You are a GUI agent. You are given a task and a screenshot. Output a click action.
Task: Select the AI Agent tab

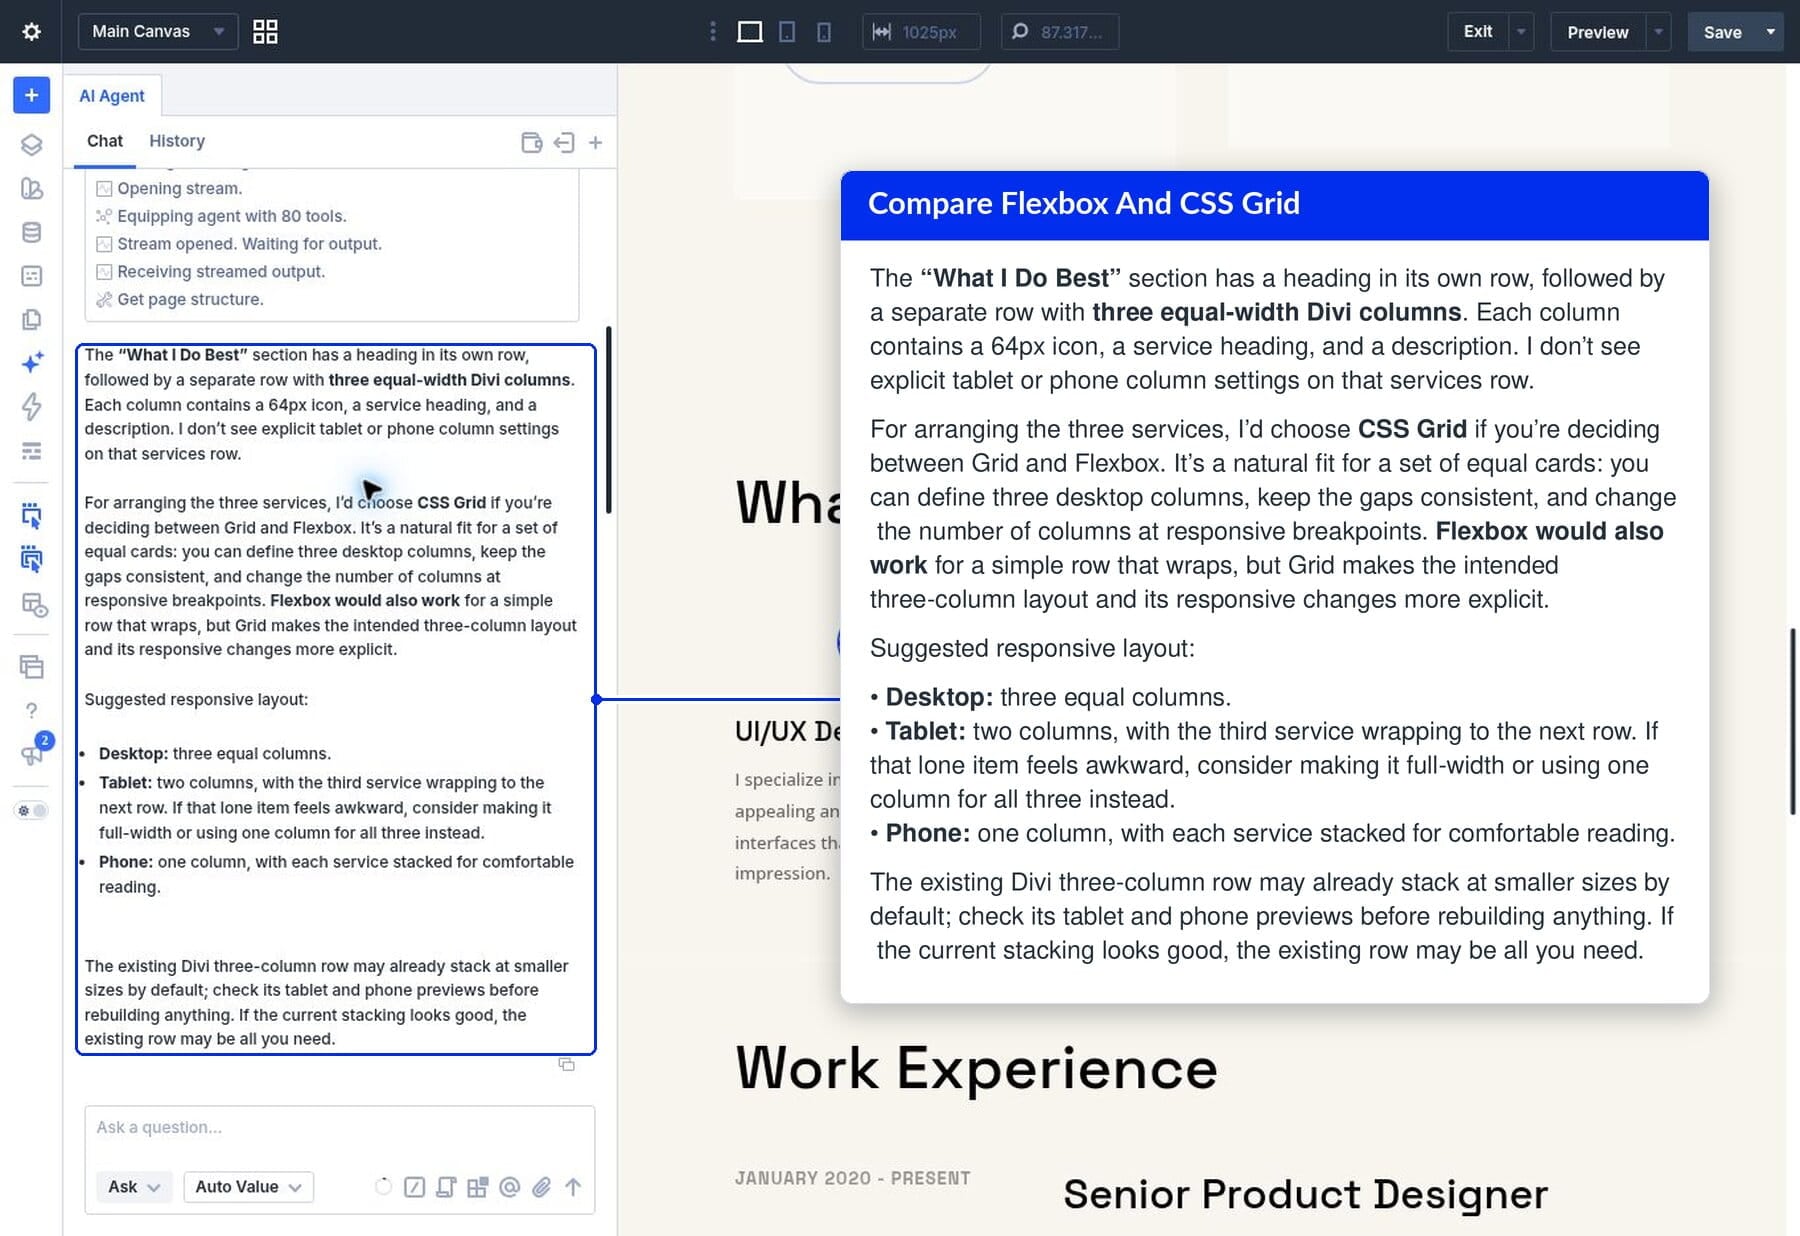(x=112, y=96)
